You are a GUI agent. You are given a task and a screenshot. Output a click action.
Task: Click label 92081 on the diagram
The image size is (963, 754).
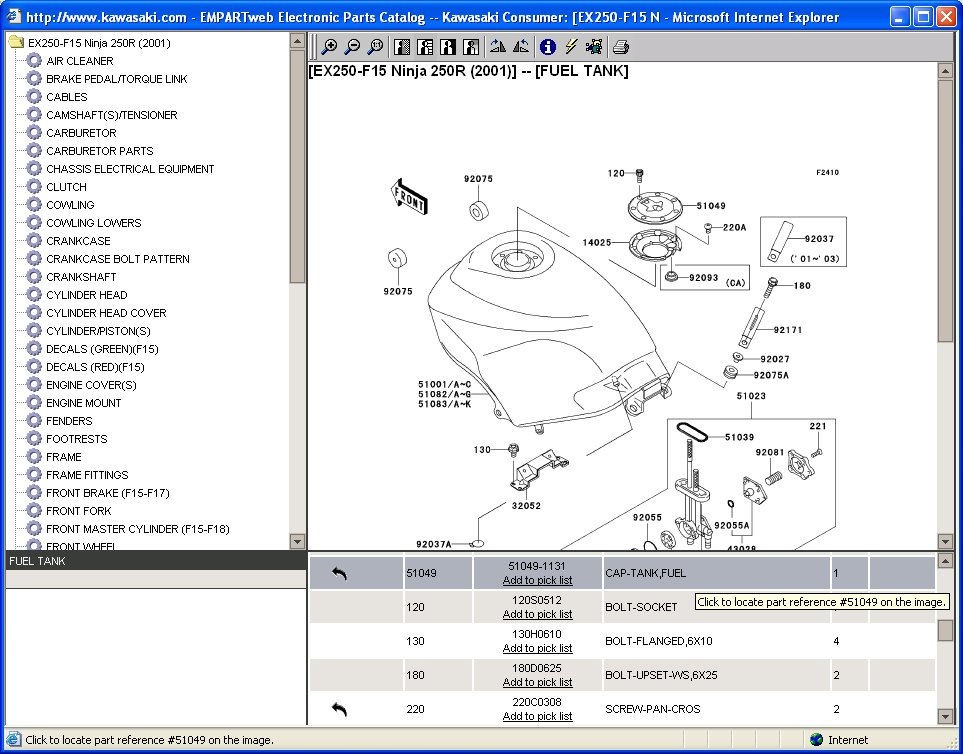[770, 453]
